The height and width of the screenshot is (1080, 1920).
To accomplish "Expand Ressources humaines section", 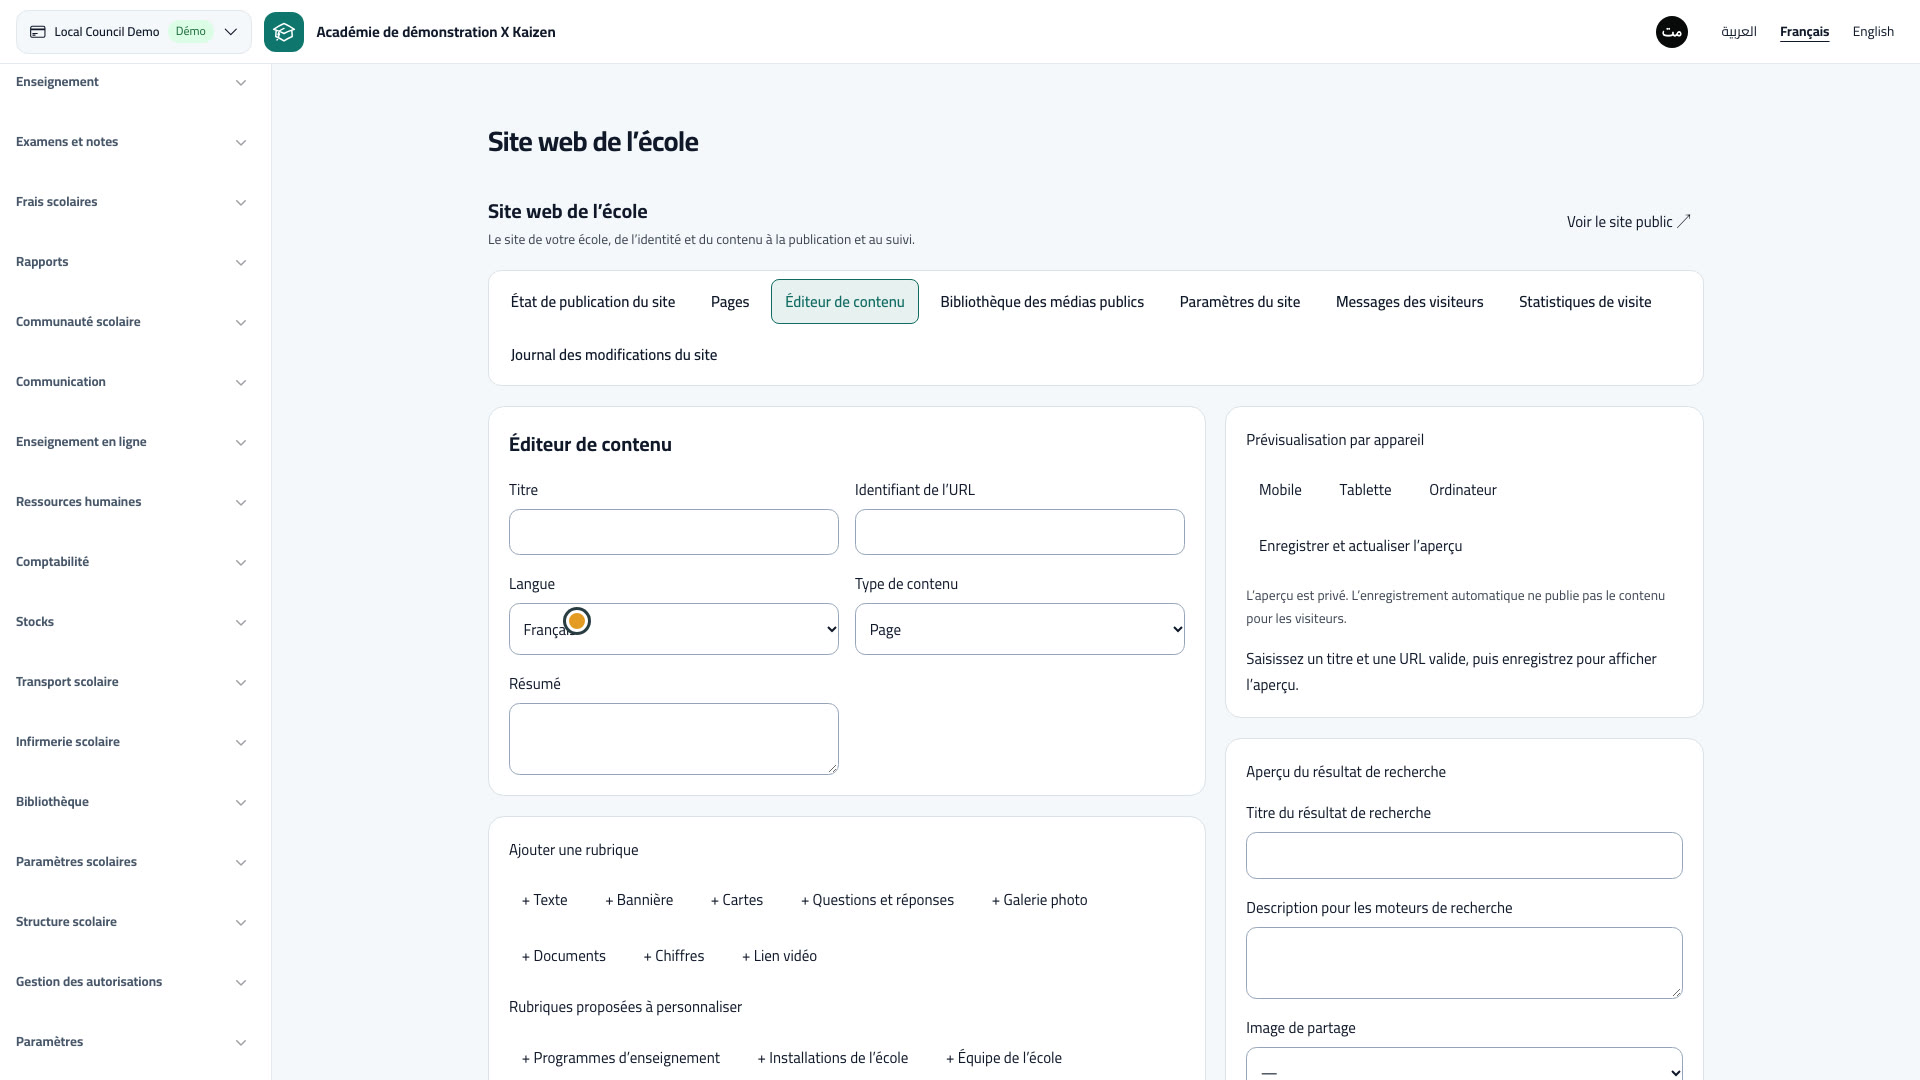I will pyautogui.click(x=131, y=502).
